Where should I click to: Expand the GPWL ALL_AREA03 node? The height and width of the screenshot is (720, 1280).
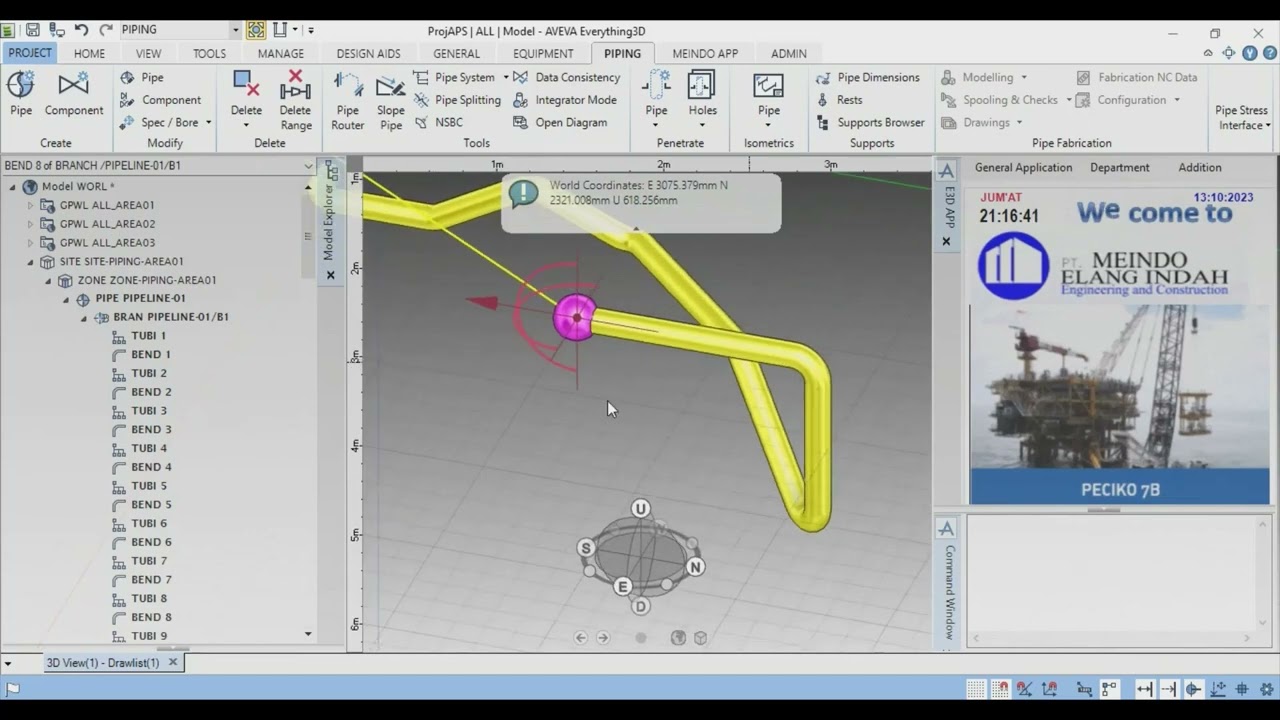coord(30,243)
